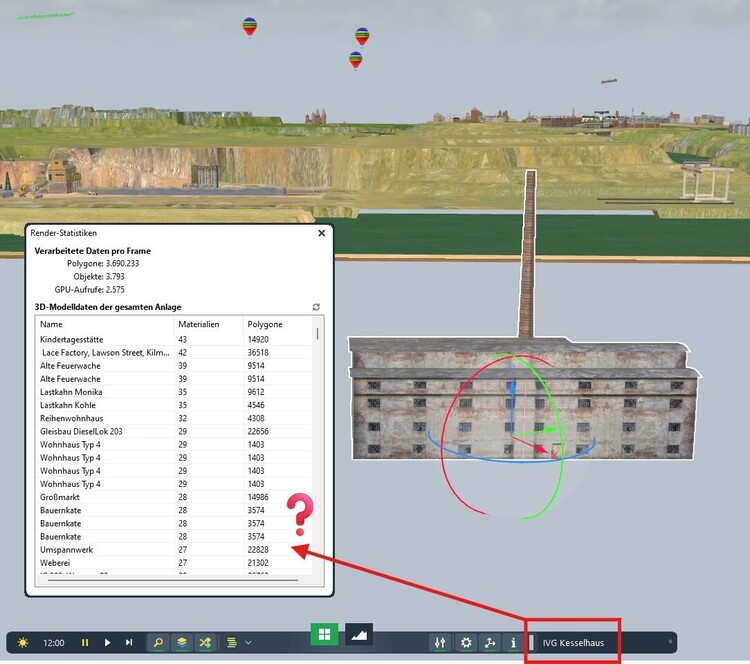Expand the dropdown chevron beside list icon
750x664 pixels.
click(x=248, y=643)
